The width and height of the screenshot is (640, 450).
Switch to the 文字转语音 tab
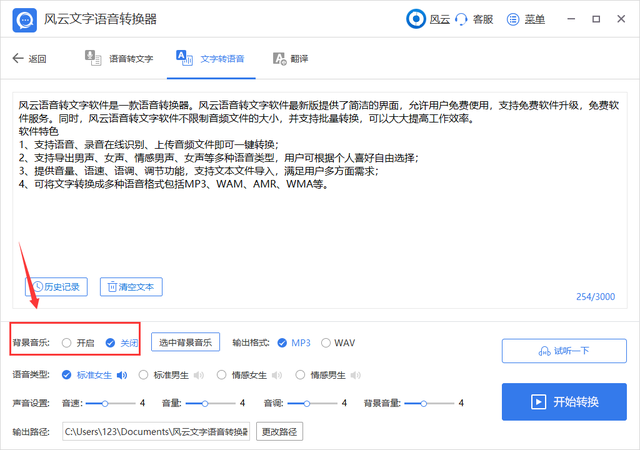pos(210,58)
